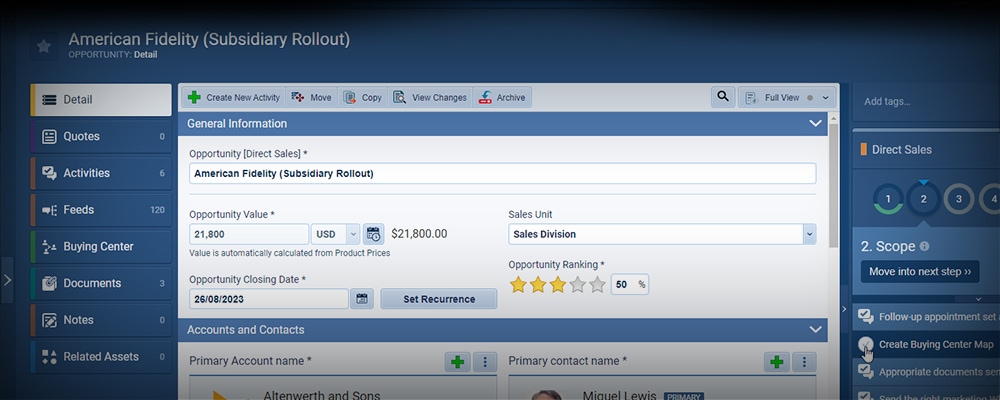Viewport: 1000px width, 400px height.
Task: Click the Altenwerth and Sons account name
Action: pos(322,395)
